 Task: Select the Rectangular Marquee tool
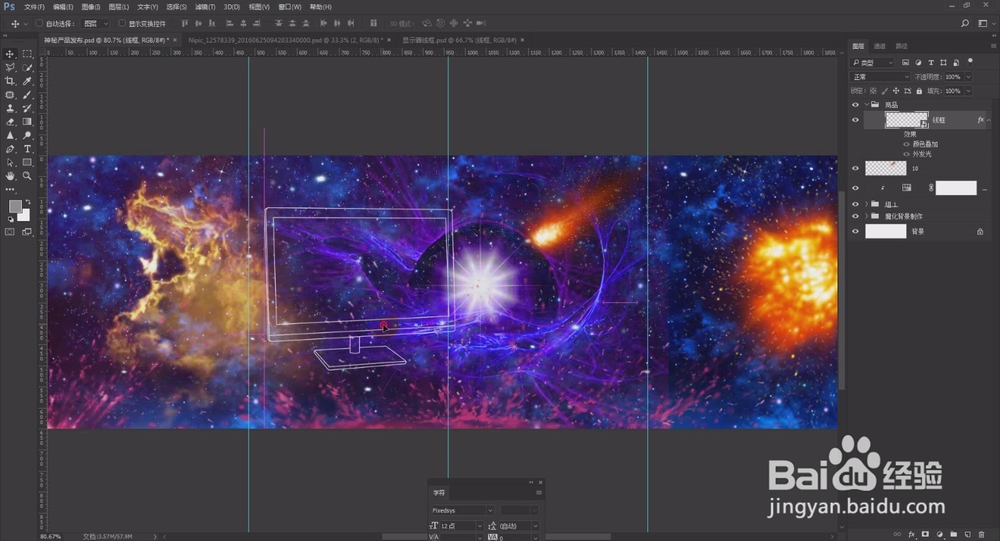point(27,54)
